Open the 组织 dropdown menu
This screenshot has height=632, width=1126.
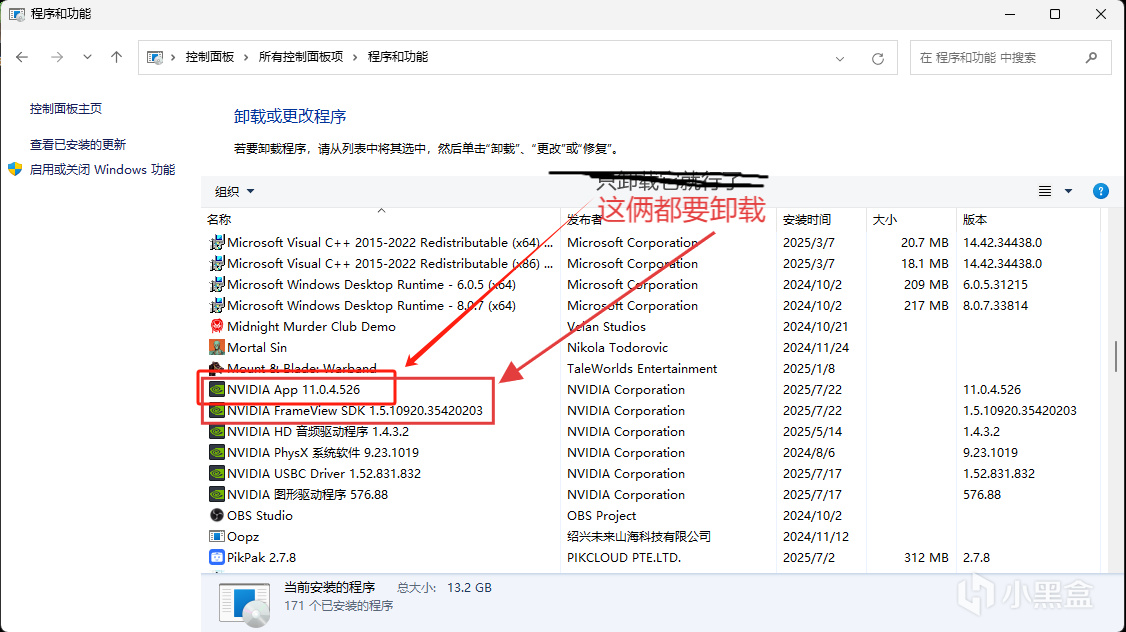pyautogui.click(x=234, y=192)
